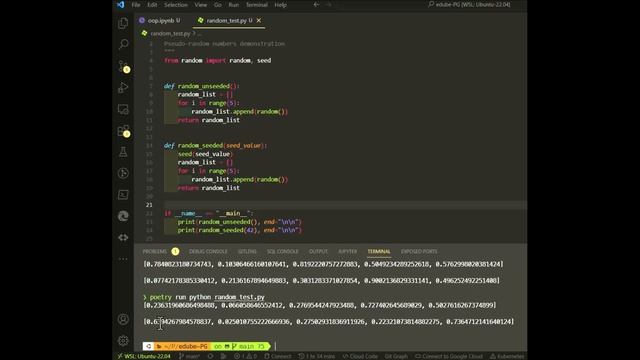Screen dimensions: 640x360
Task: Open the Explorer view in activity bar
Action: (x=123, y=23)
